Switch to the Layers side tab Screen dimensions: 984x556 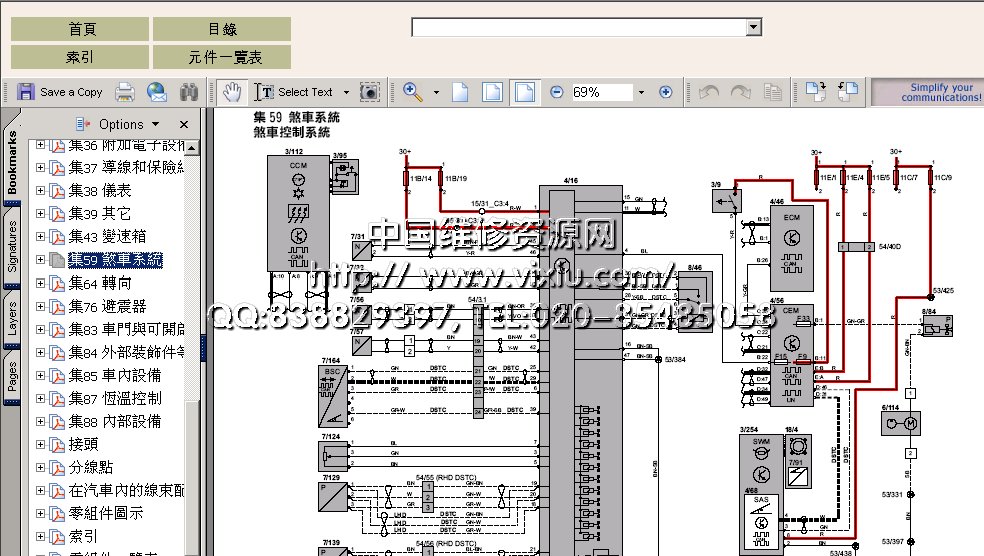[x=12, y=313]
